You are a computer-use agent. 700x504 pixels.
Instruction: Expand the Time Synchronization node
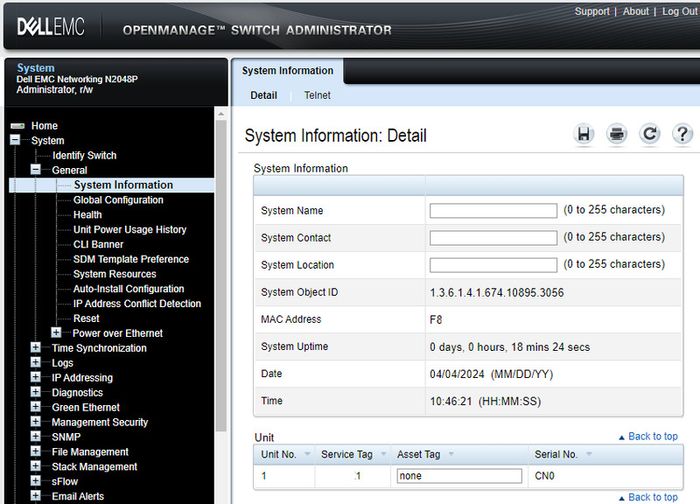point(35,347)
